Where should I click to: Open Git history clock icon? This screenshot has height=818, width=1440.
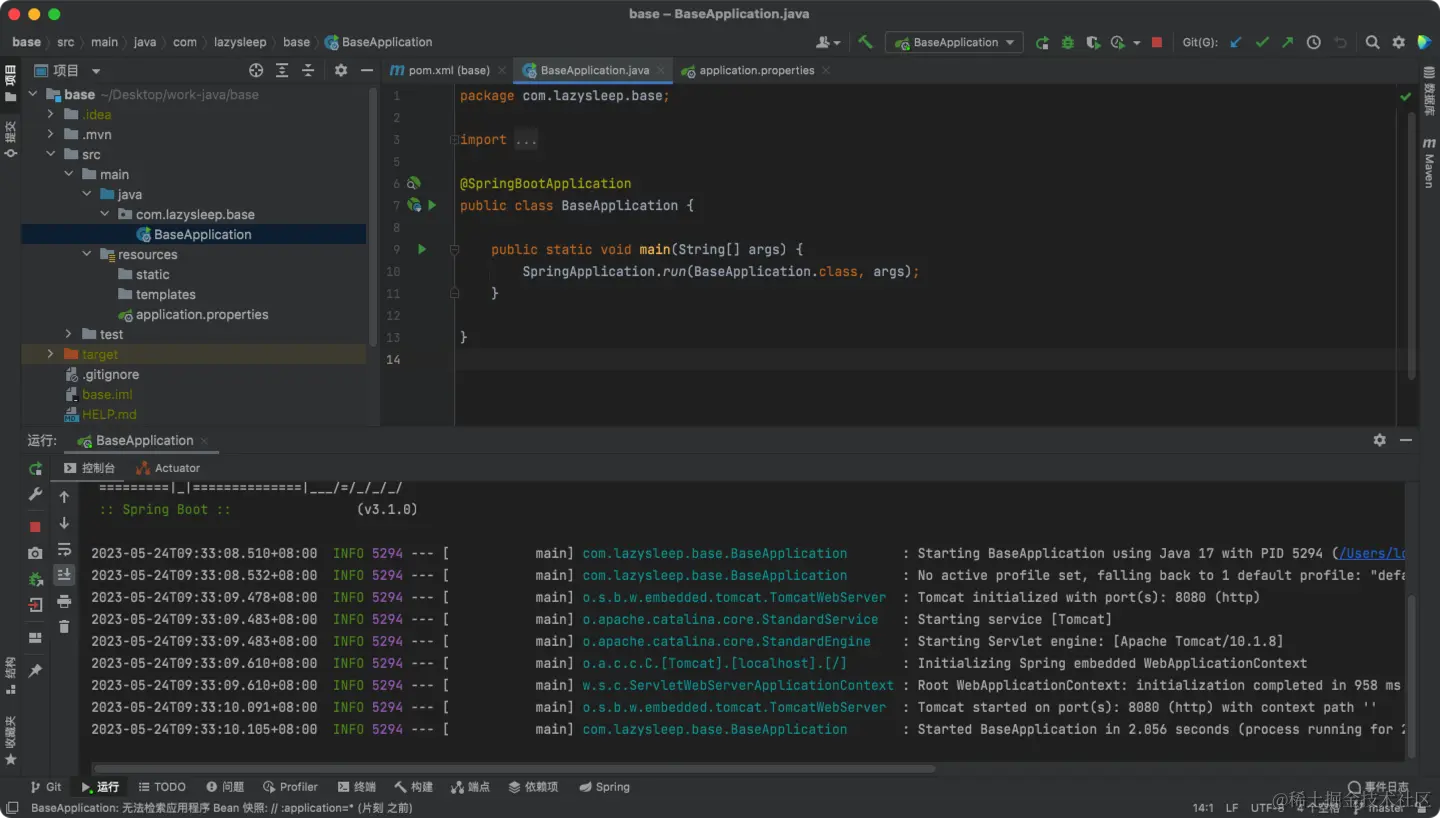point(1314,43)
